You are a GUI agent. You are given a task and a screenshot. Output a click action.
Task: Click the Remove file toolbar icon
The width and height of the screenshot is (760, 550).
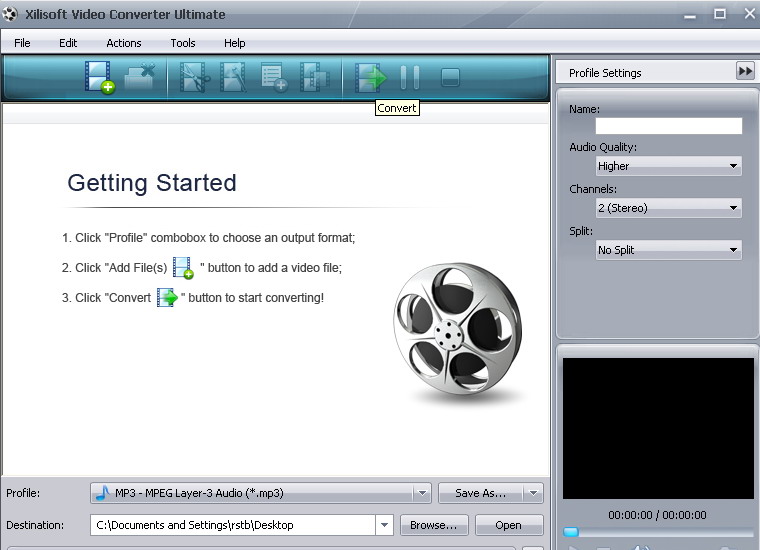click(140, 77)
